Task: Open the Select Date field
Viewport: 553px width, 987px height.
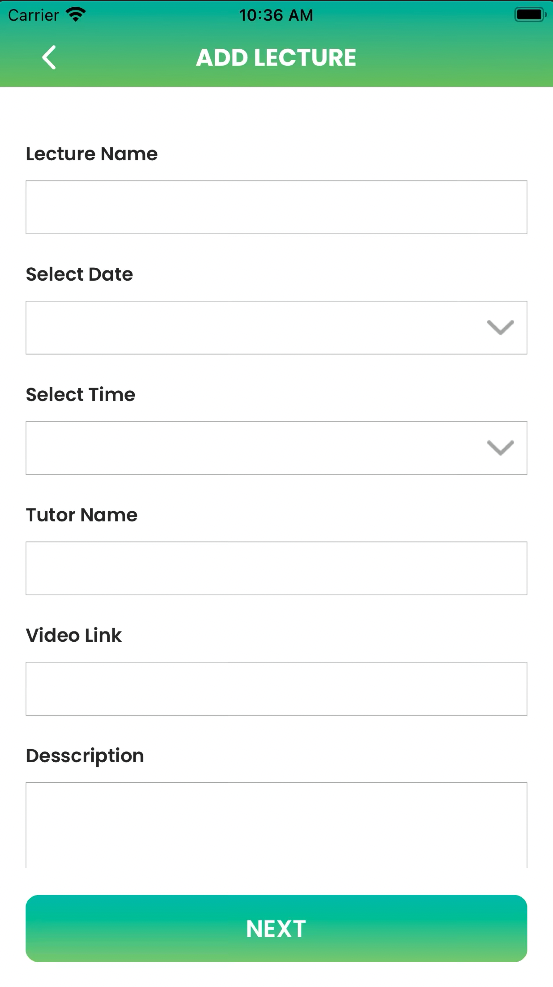Action: (276, 327)
